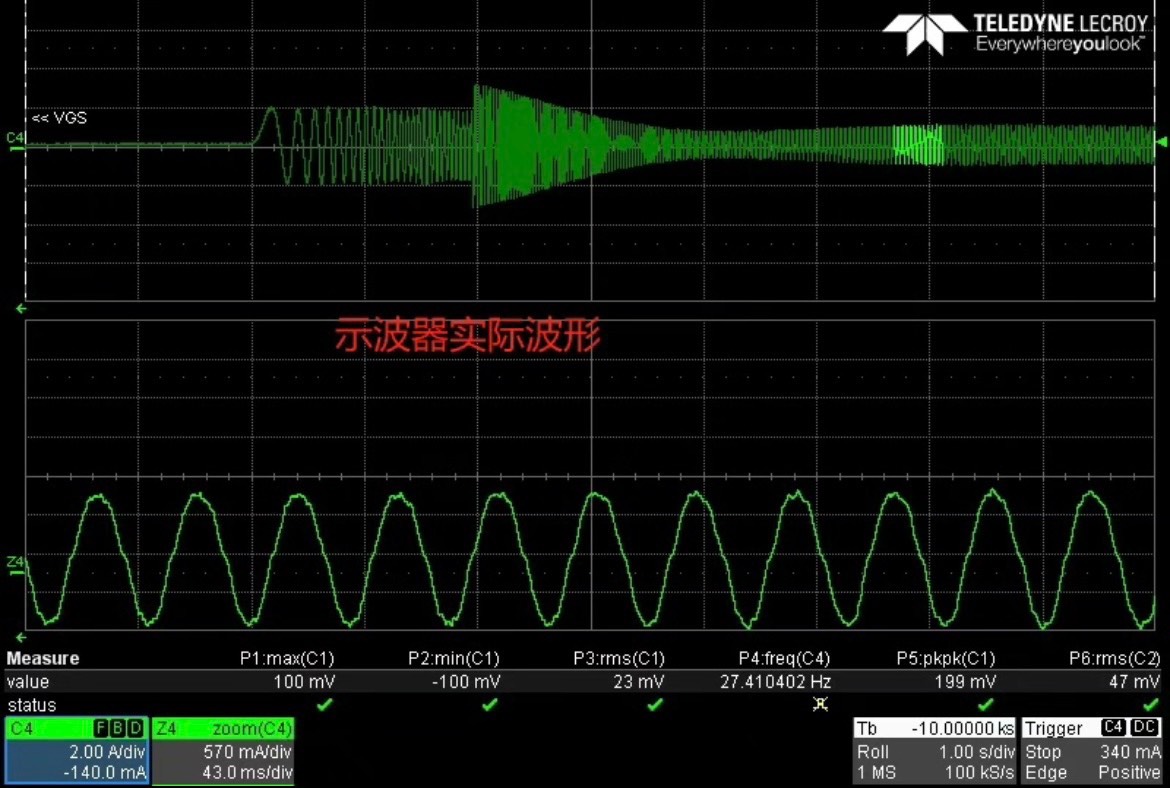Select the P4:freq(C4) measurement column

tap(784, 658)
